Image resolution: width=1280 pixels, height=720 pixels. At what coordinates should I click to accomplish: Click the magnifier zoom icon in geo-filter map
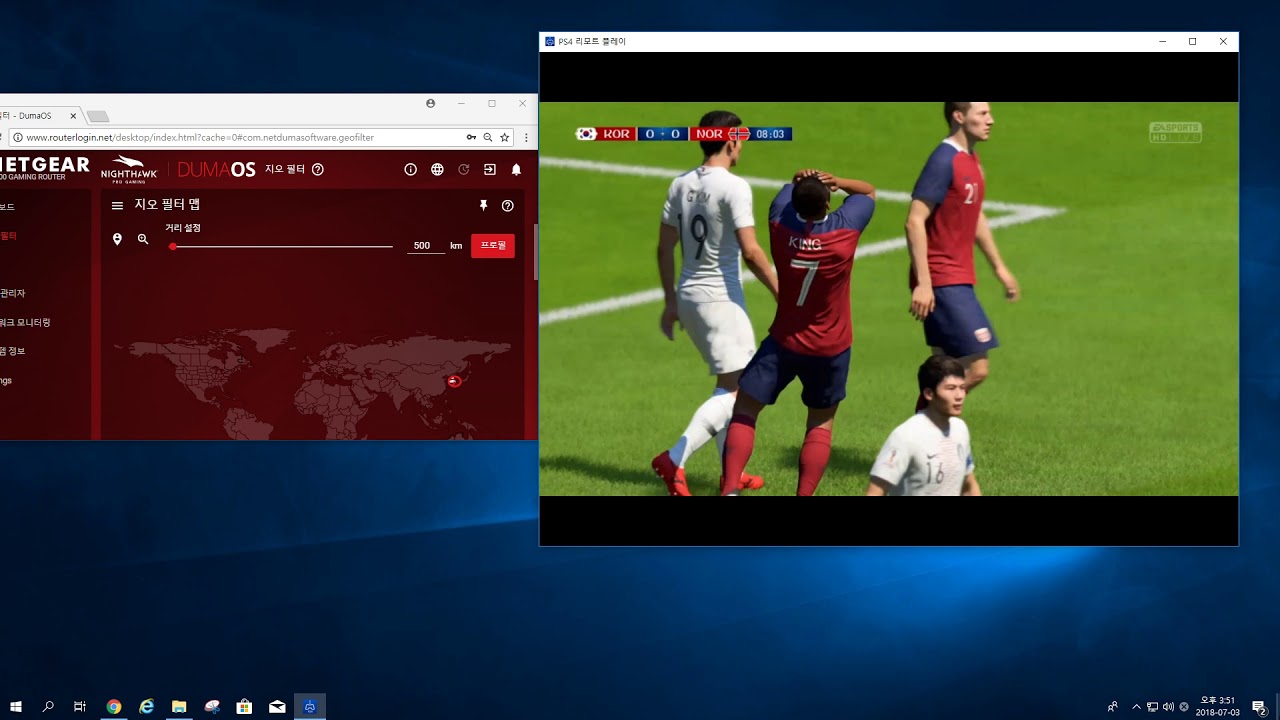[143, 240]
